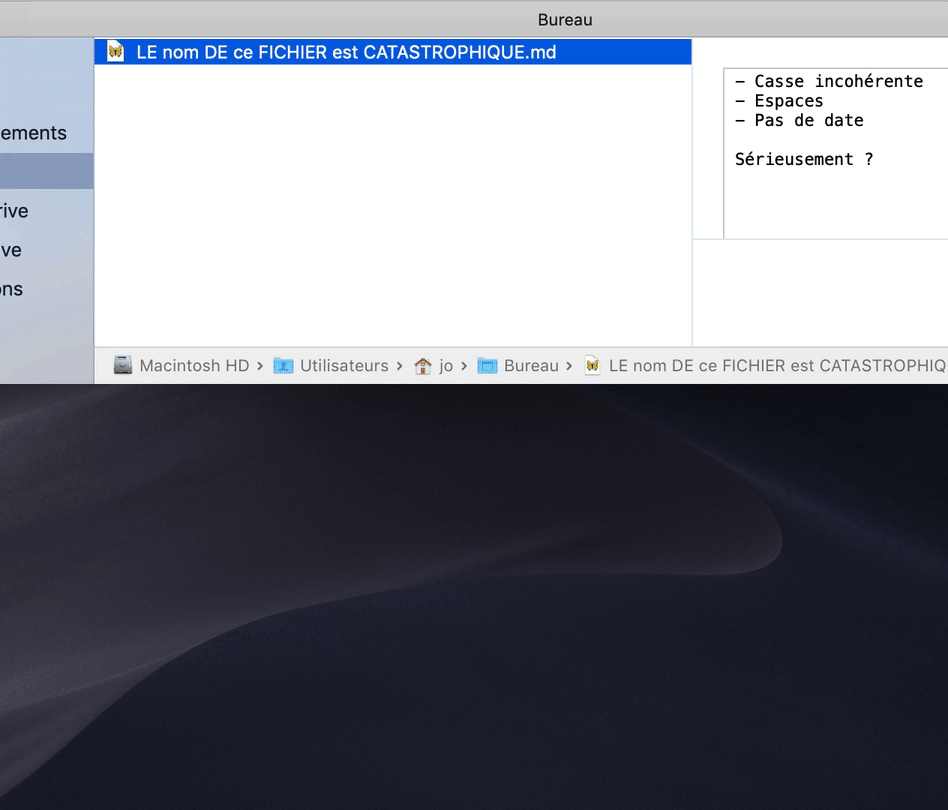
Task: Click the file name at path bar end
Action: click(777, 366)
